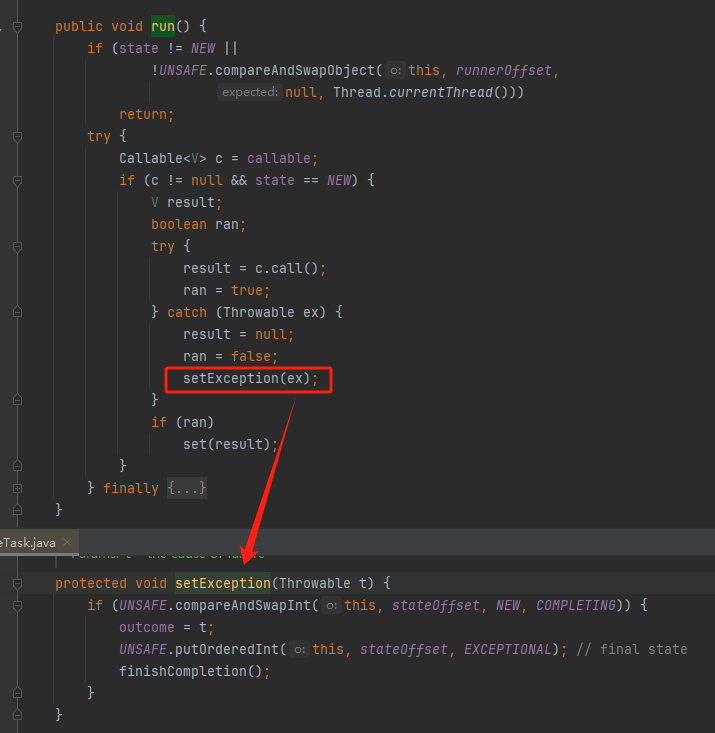Click 'Throwable t' parameter in setException declaration

pyautogui.click(x=322, y=583)
